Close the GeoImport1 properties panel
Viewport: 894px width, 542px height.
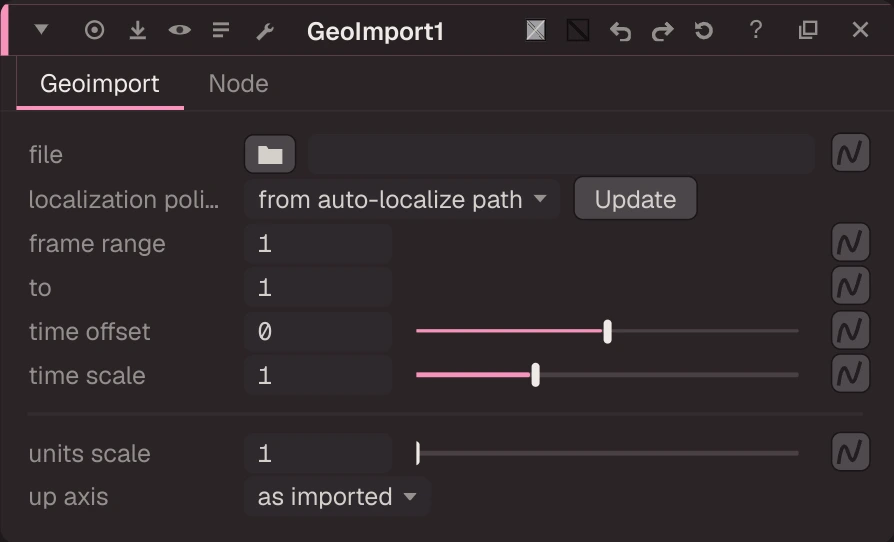[860, 30]
